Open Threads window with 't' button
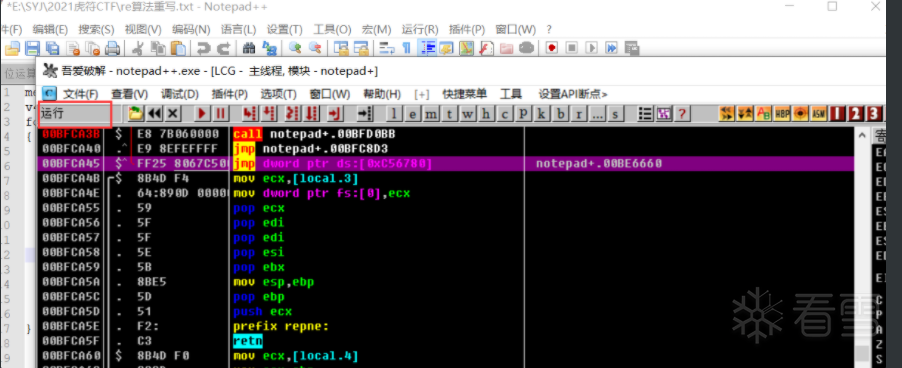The height and width of the screenshot is (368, 902). (449, 114)
